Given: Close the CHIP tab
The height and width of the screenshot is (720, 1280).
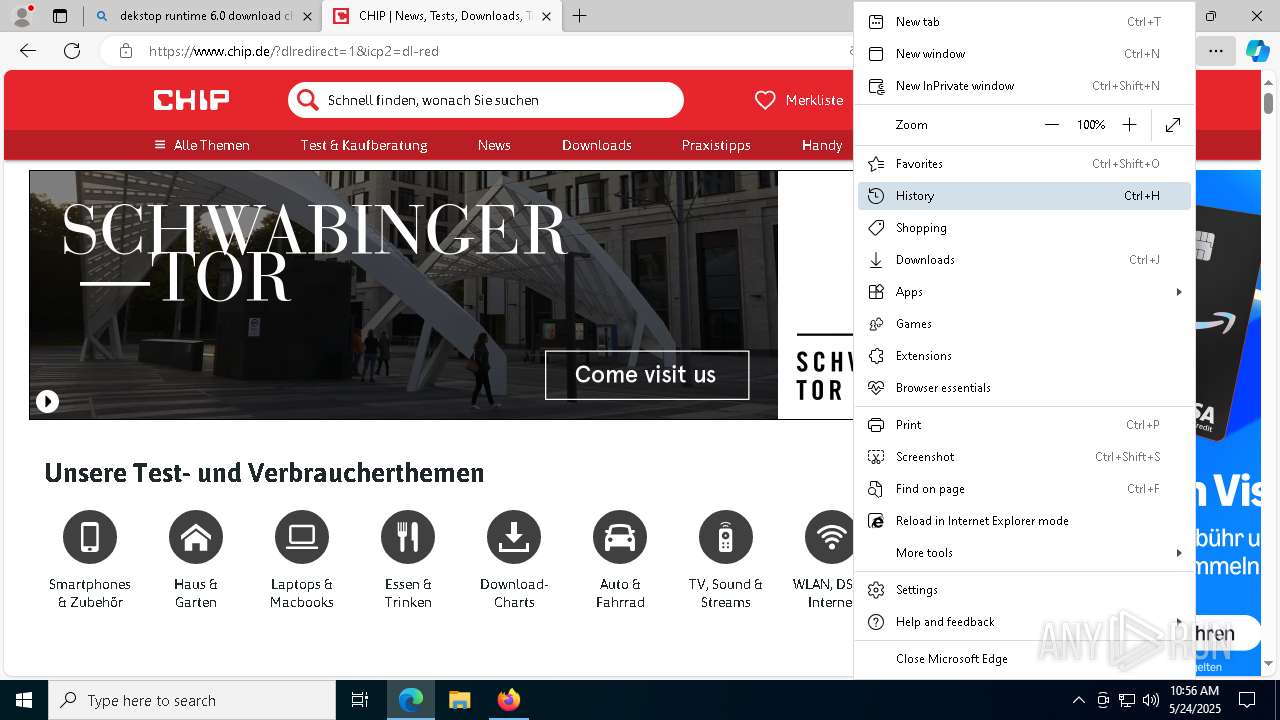Looking at the screenshot, I should pos(546,16).
